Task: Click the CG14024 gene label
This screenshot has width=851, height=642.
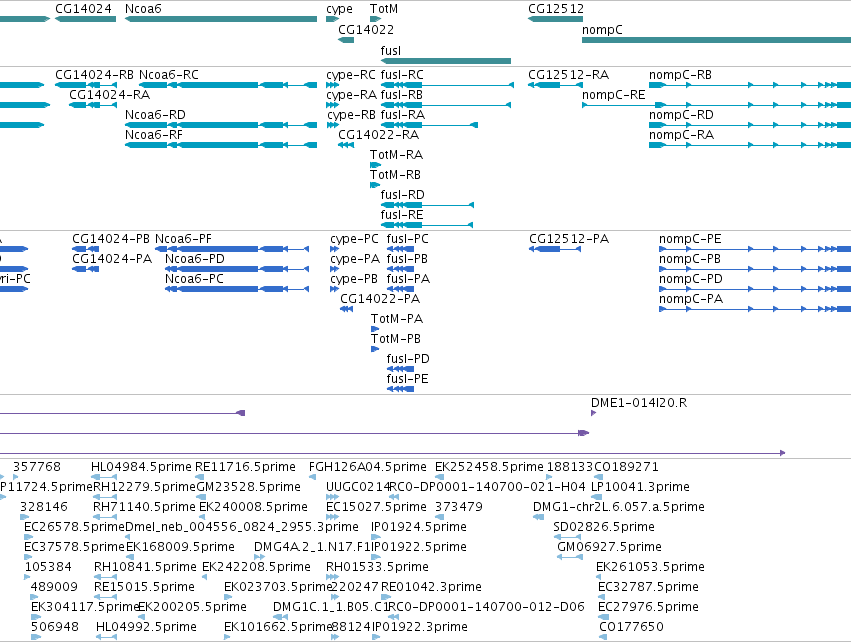Action: click(x=84, y=9)
